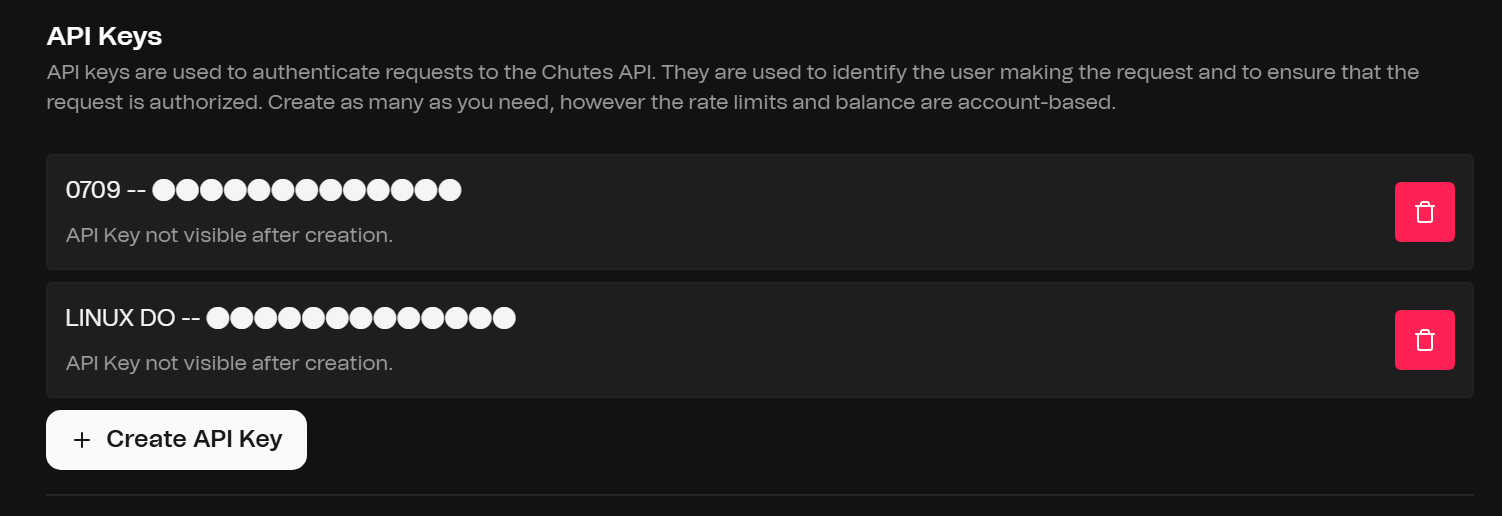Select the 0709 key name text

(x=93, y=190)
